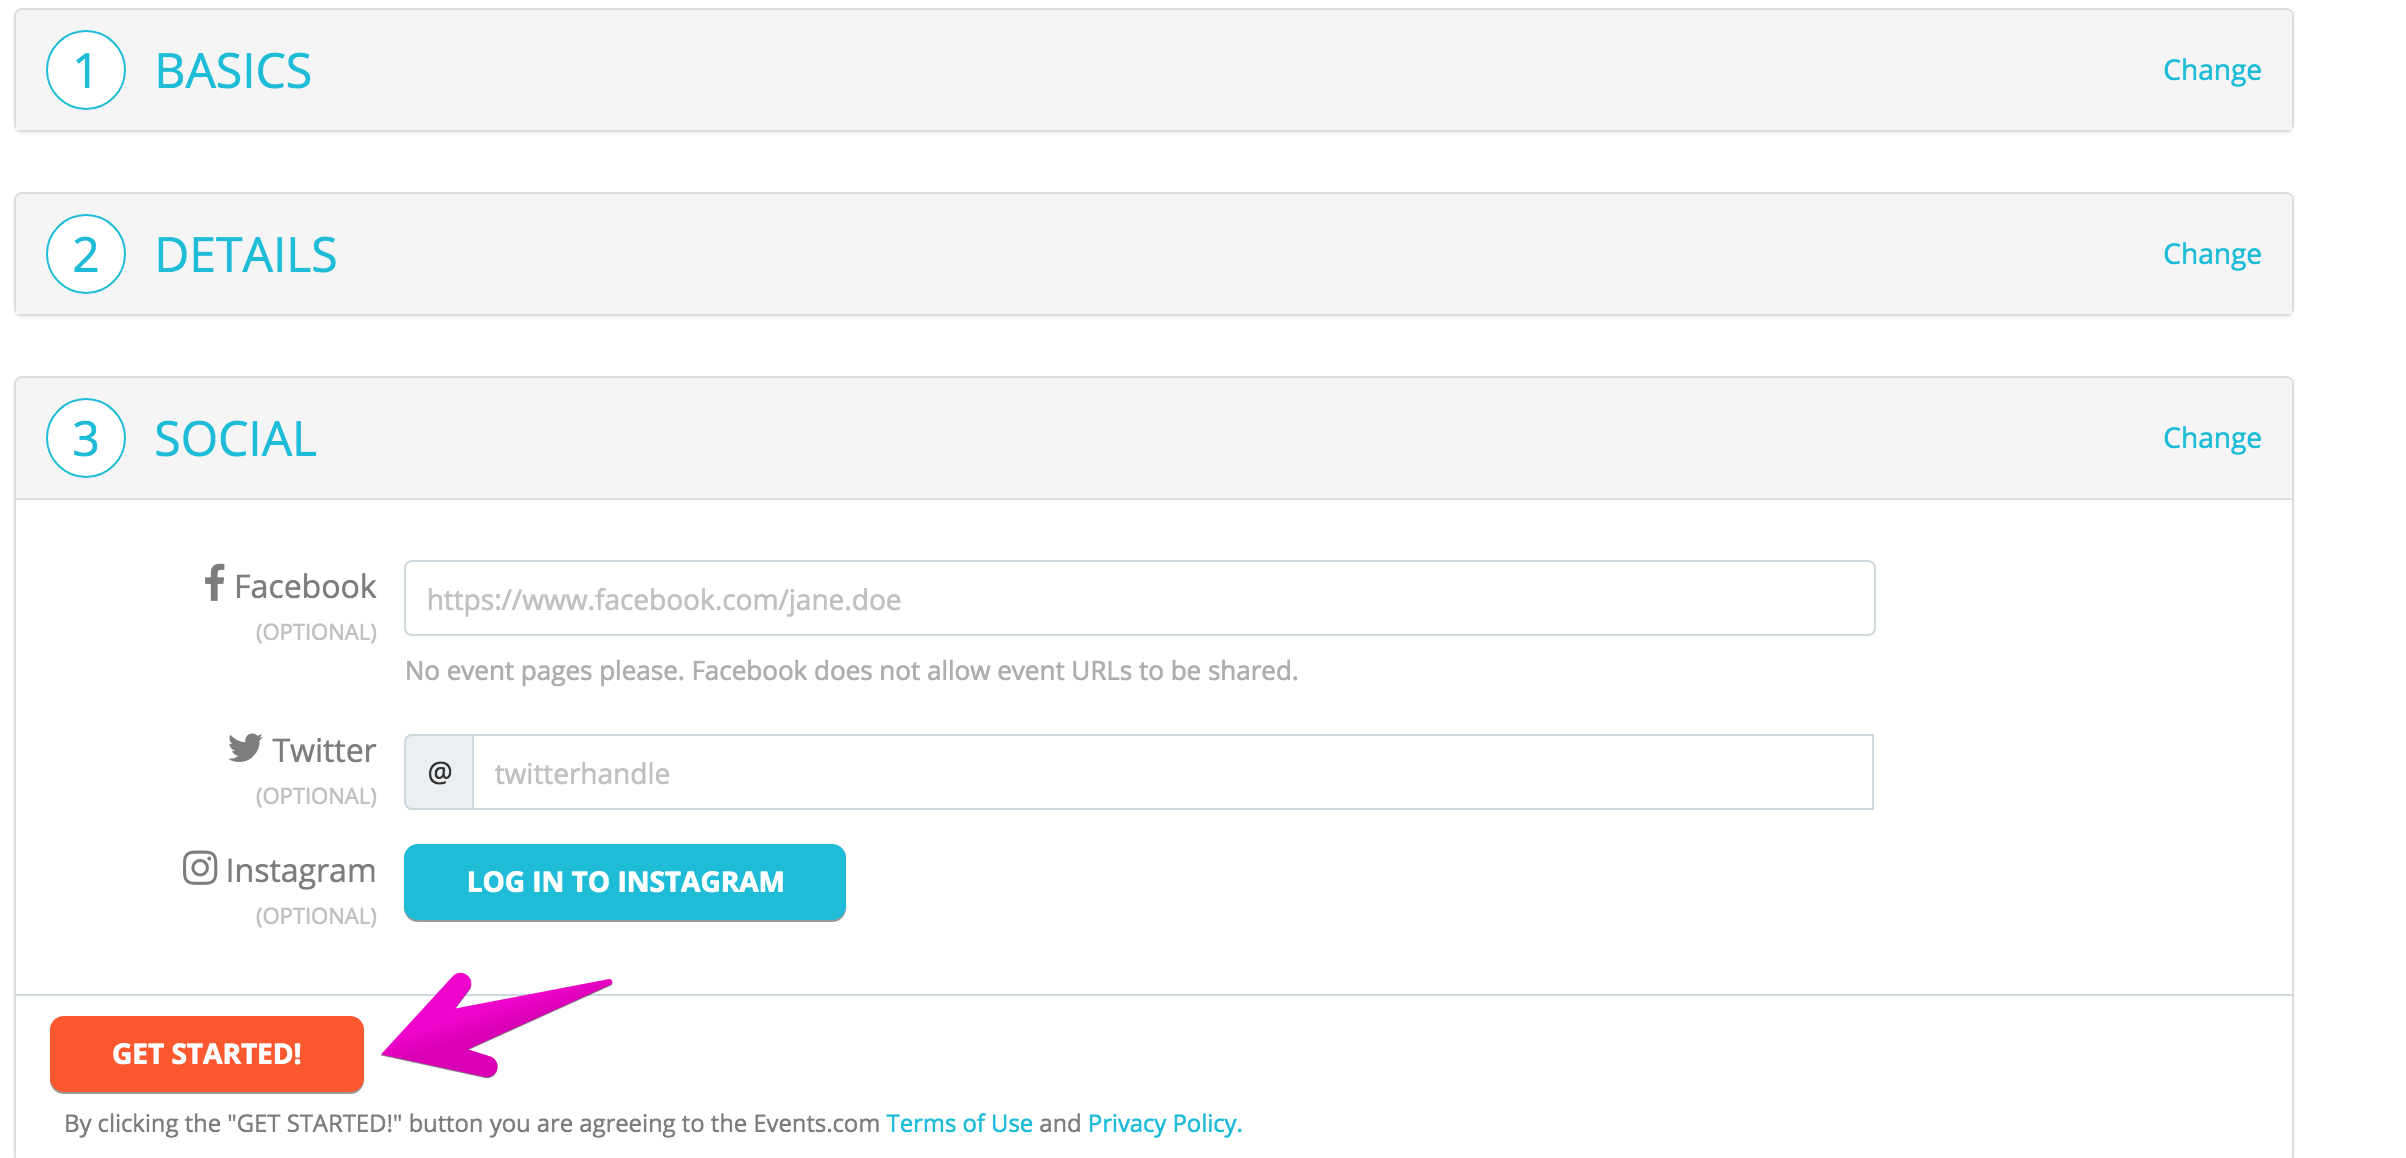The width and height of the screenshot is (2406, 1158).
Task: Click the Instagram camera icon
Action: point(200,868)
